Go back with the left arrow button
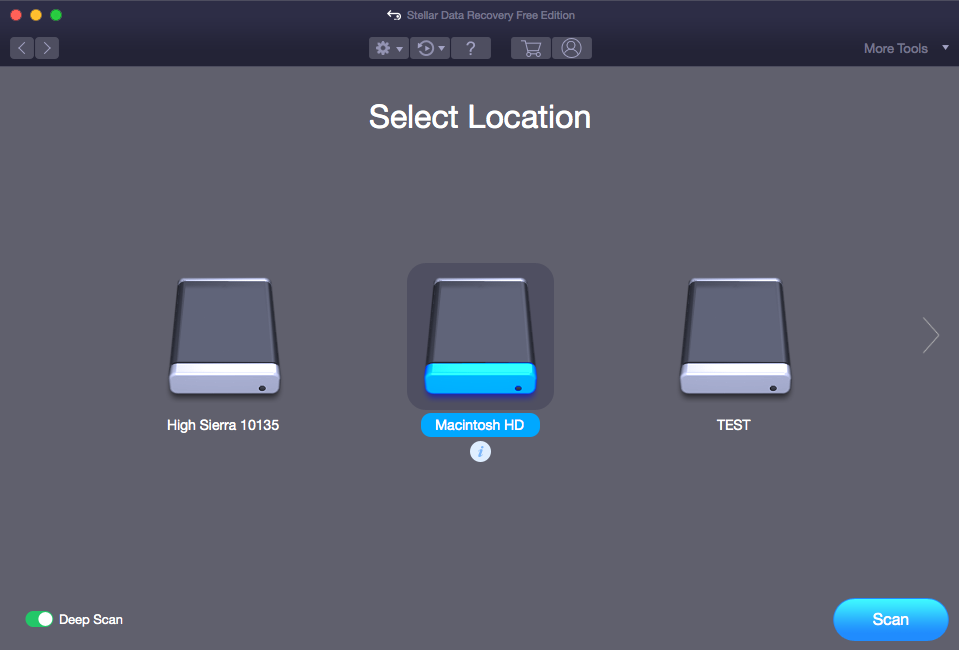This screenshot has height=650, width=959. click(x=22, y=48)
